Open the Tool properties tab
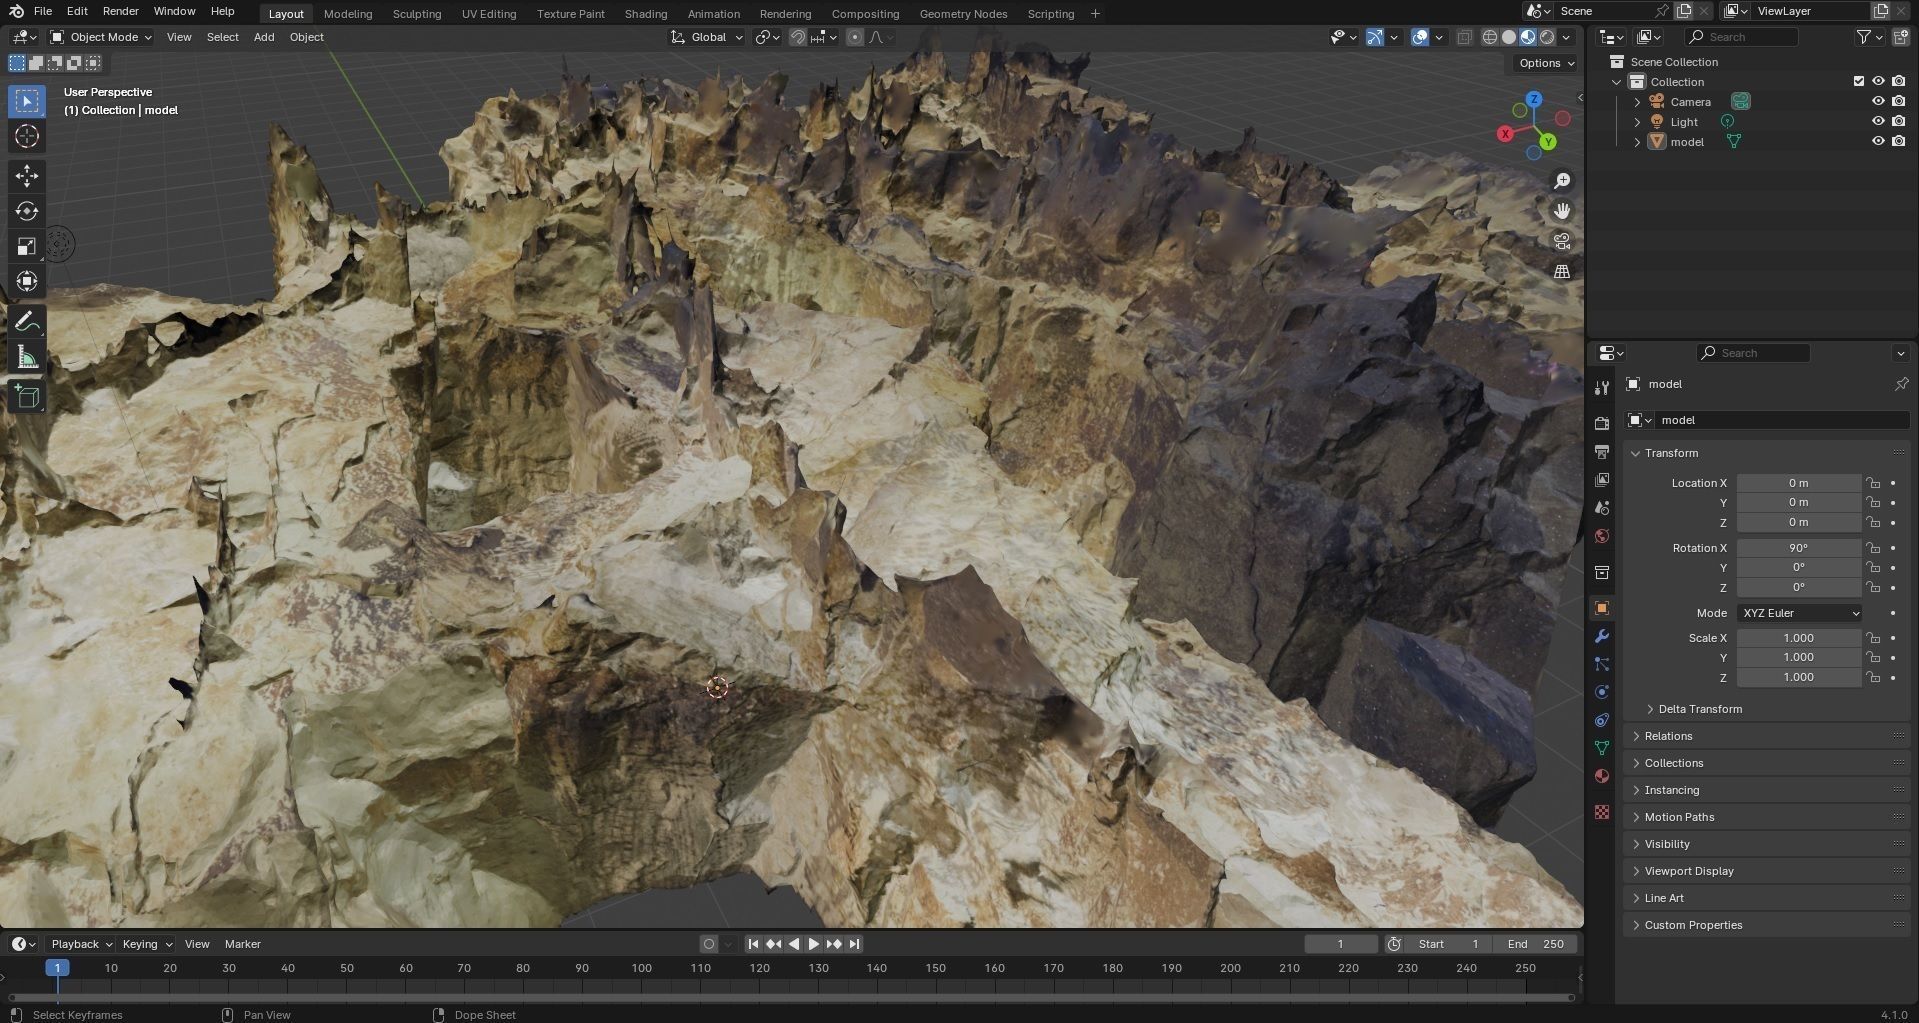The image size is (1919, 1023). [1602, 388]
